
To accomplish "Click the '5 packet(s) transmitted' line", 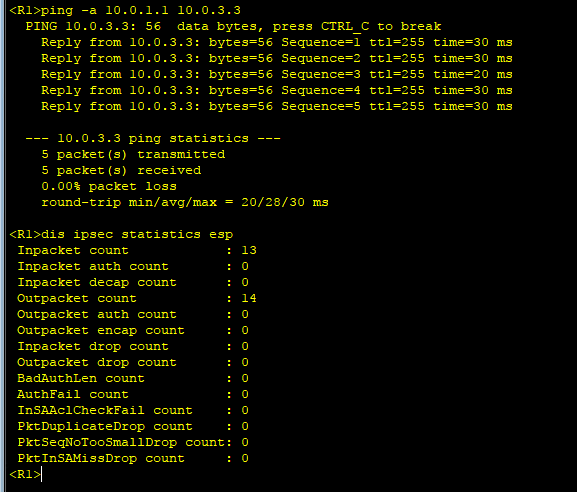I will 133,154.
